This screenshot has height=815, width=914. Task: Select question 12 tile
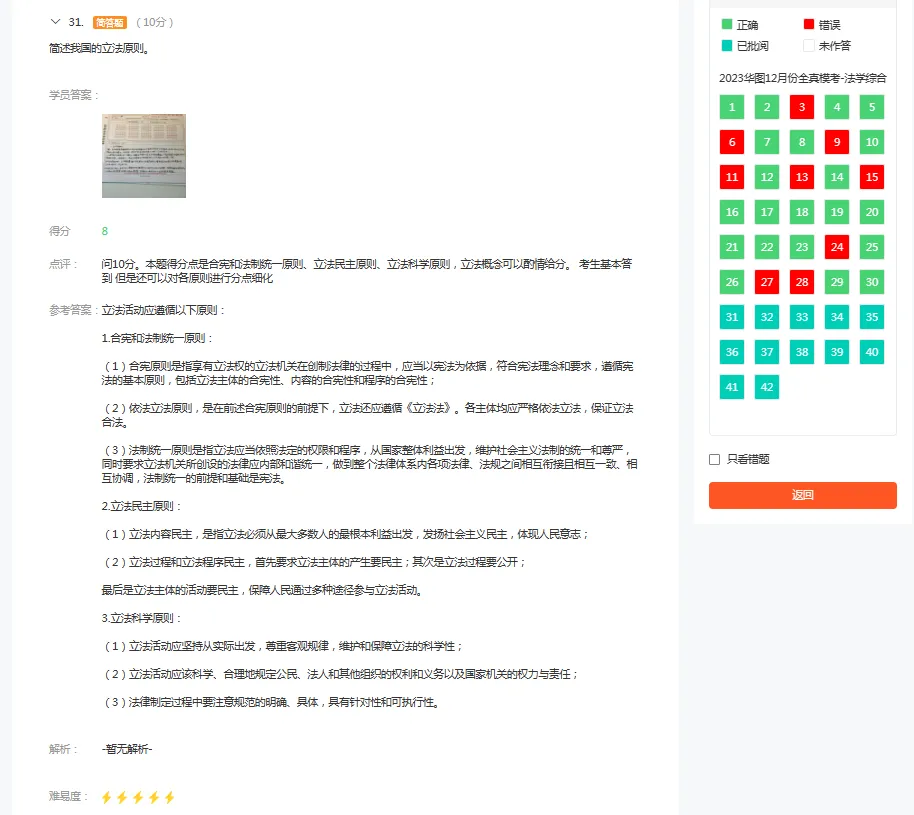pos(767,177)
